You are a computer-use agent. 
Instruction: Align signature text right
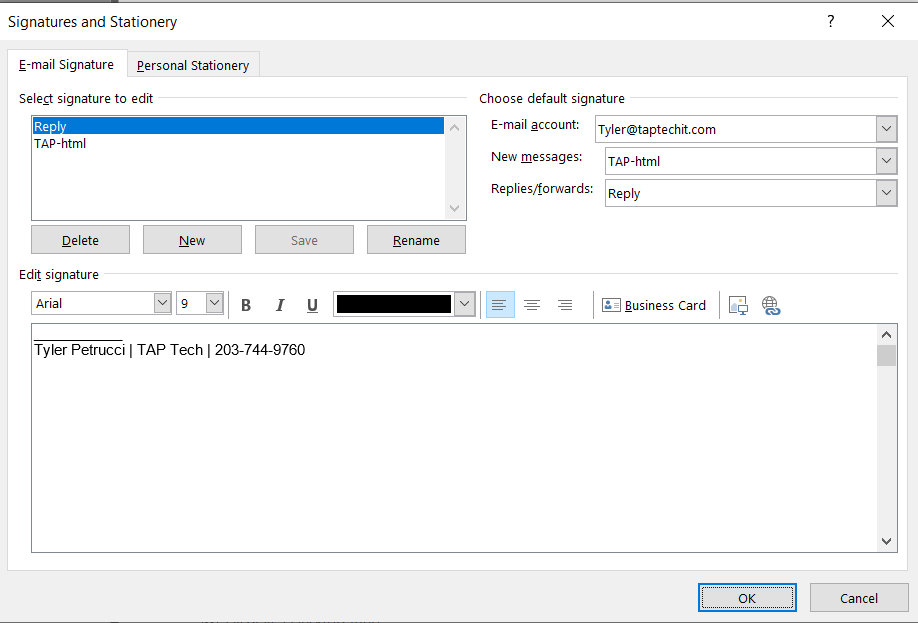pos(565,305)
